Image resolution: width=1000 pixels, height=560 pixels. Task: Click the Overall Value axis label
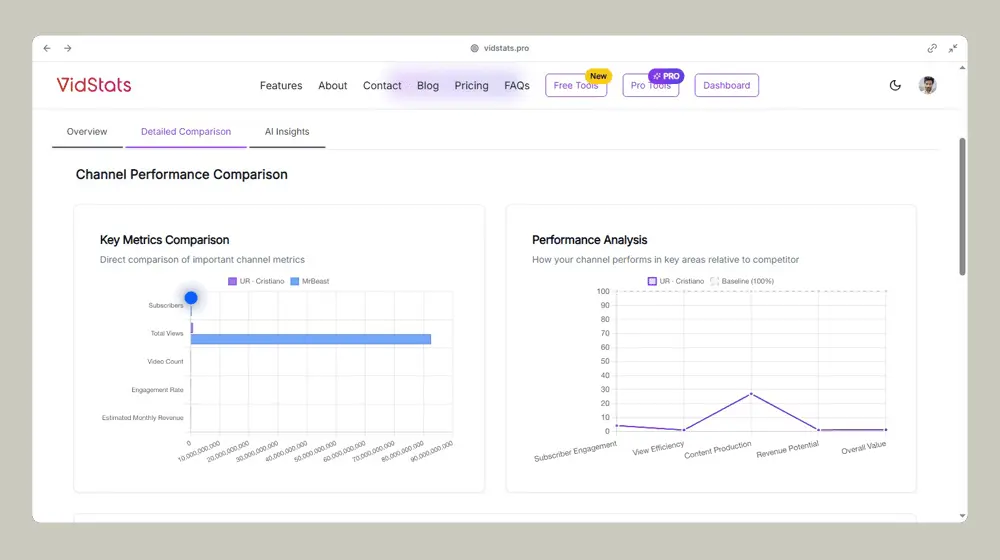pos(864,448)
